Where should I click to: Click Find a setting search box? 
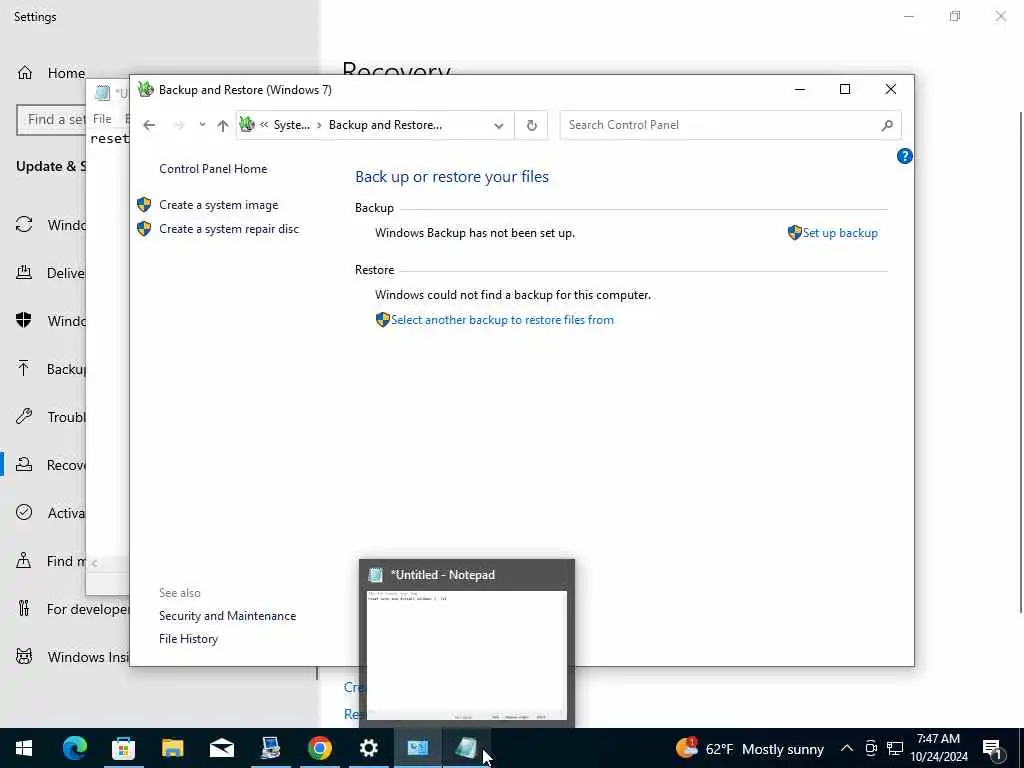pyautogui.click(x=52, y=120)
